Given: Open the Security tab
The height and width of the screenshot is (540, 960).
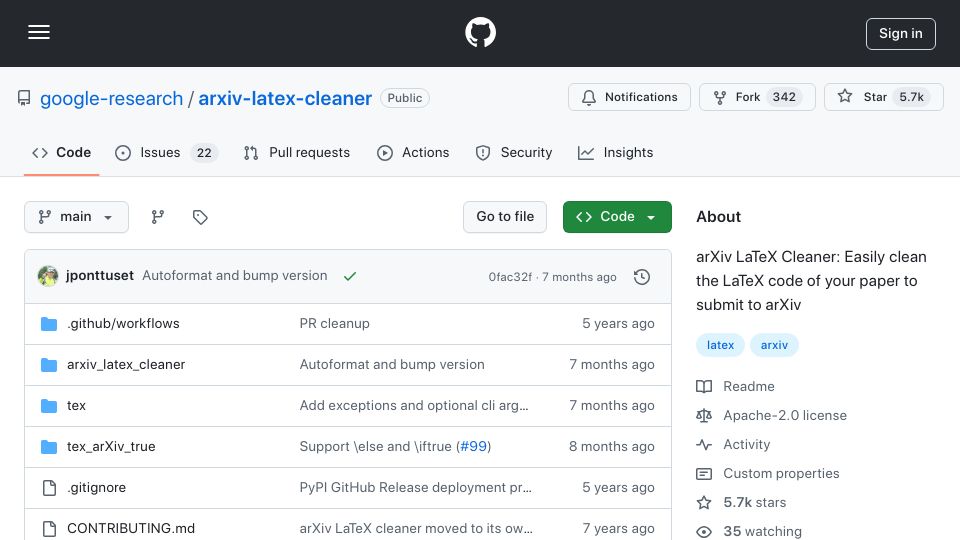Looking at the screenshot, I should coord(514,152).
